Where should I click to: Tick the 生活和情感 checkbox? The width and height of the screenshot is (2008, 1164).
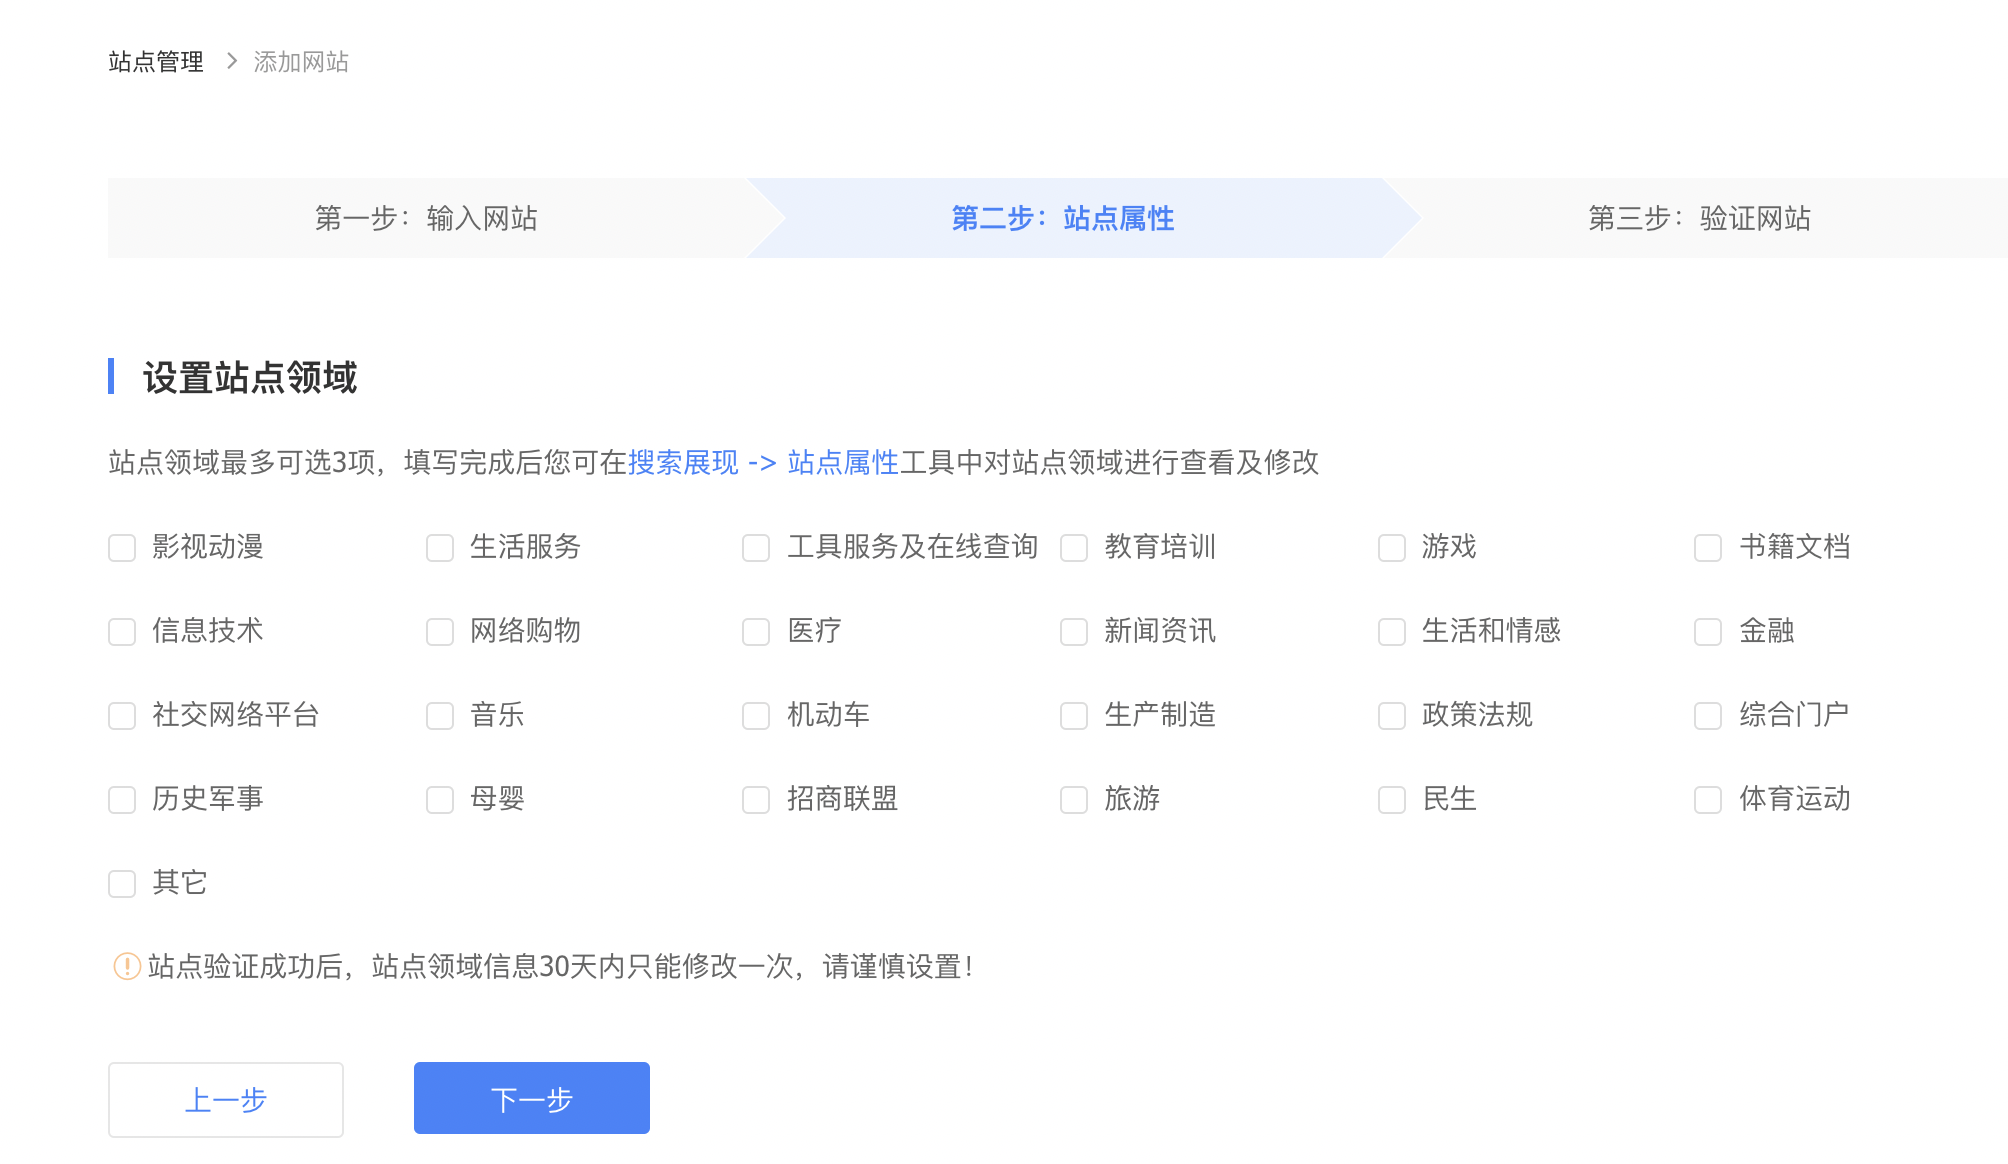[1392, 632]
